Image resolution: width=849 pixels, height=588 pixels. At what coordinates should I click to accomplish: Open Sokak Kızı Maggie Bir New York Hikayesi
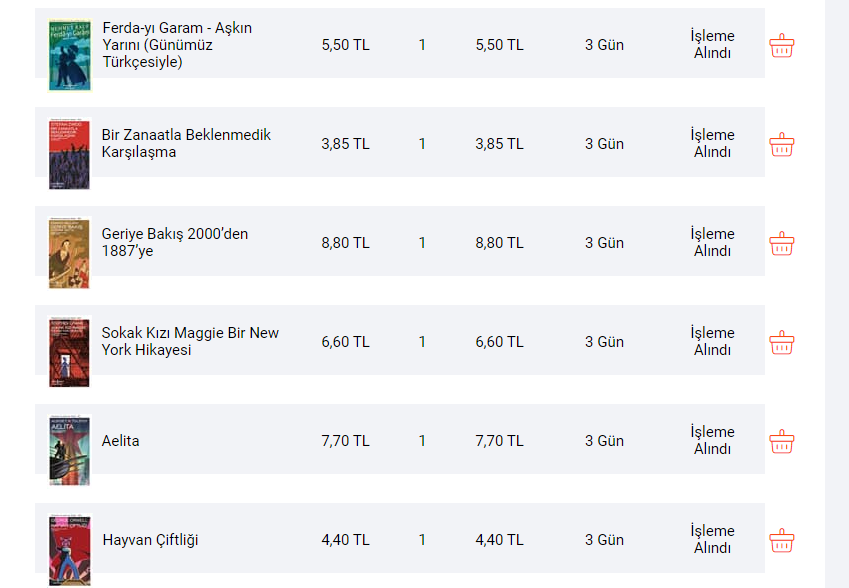(x=190, y=342)
